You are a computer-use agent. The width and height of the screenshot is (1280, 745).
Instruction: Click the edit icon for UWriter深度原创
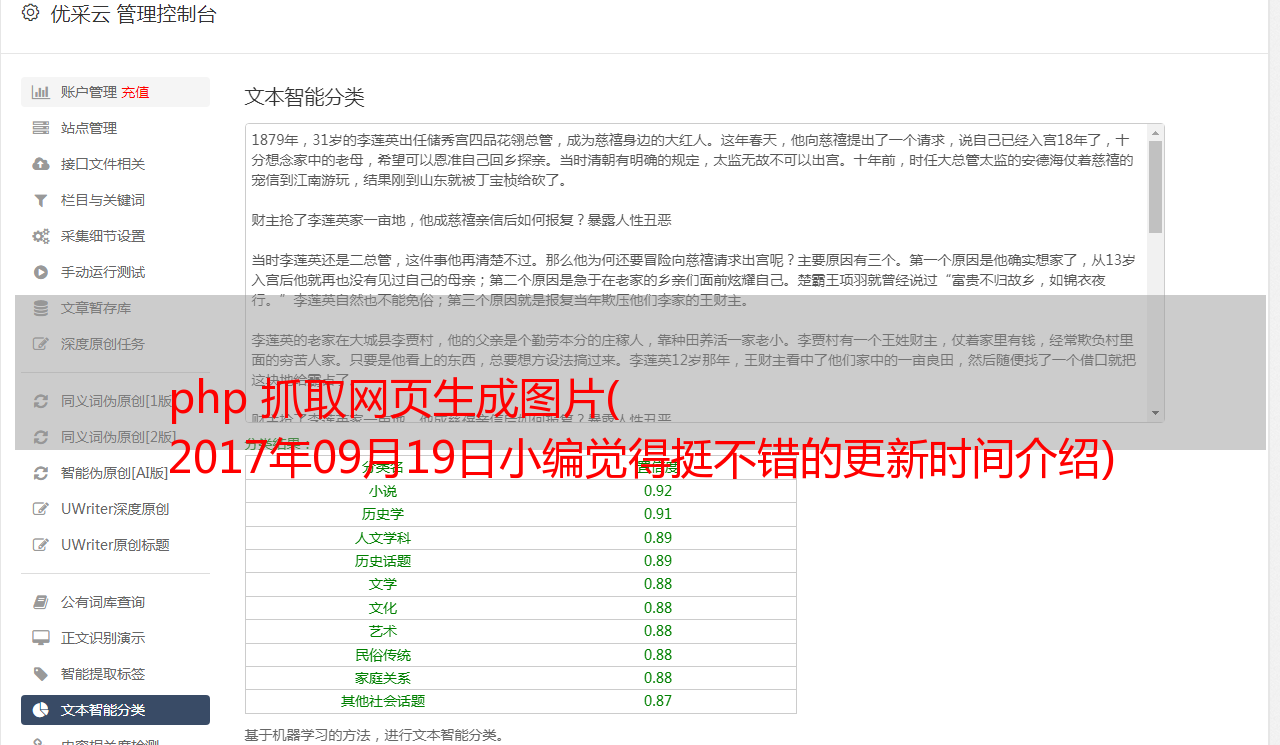[x=40, y=509]
